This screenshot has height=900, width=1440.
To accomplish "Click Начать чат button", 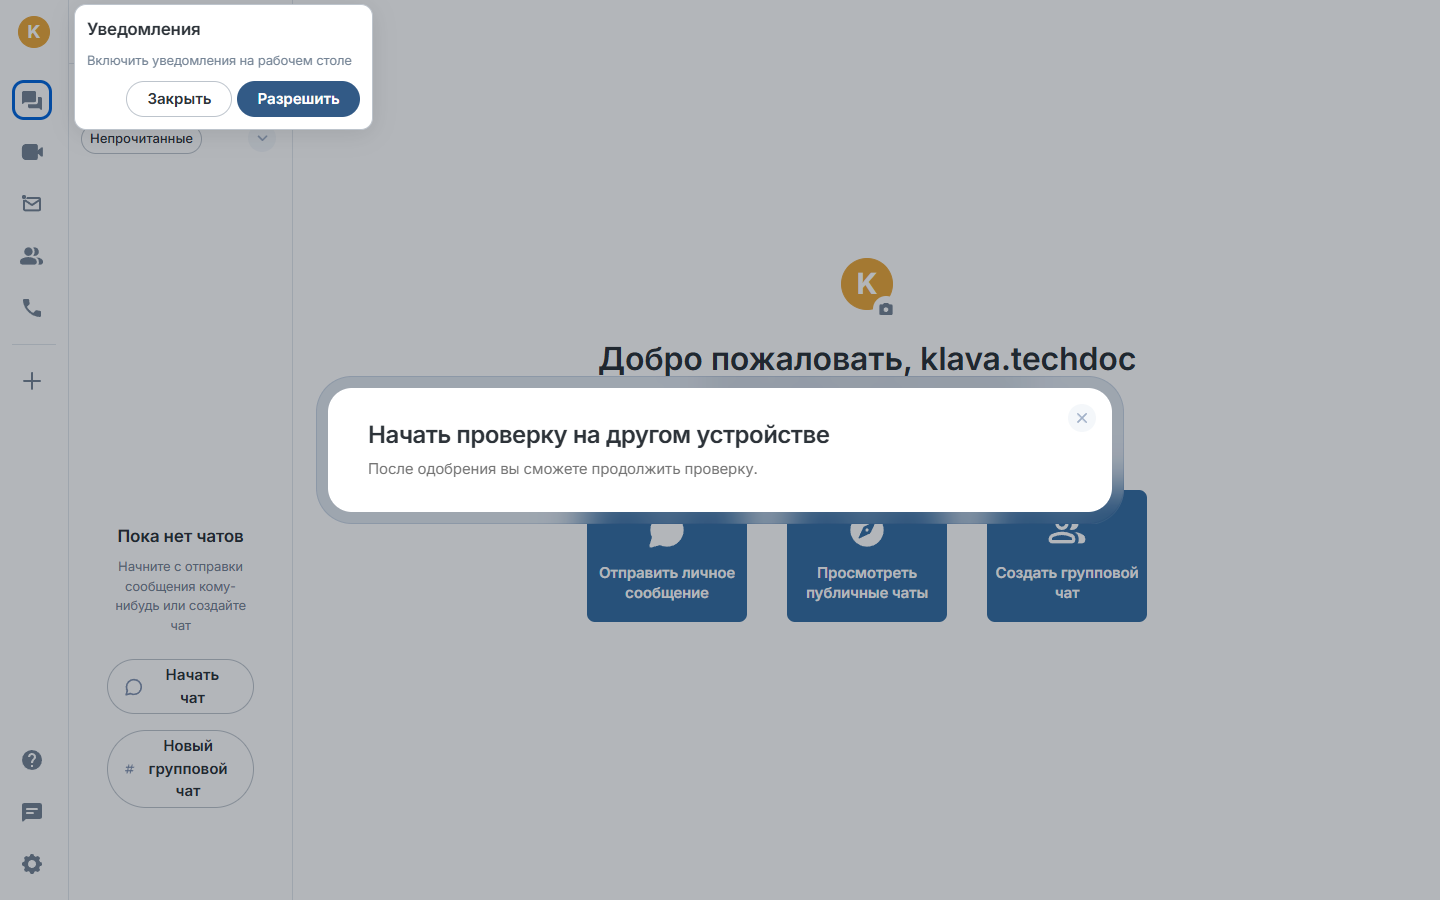I will [180, 687].
